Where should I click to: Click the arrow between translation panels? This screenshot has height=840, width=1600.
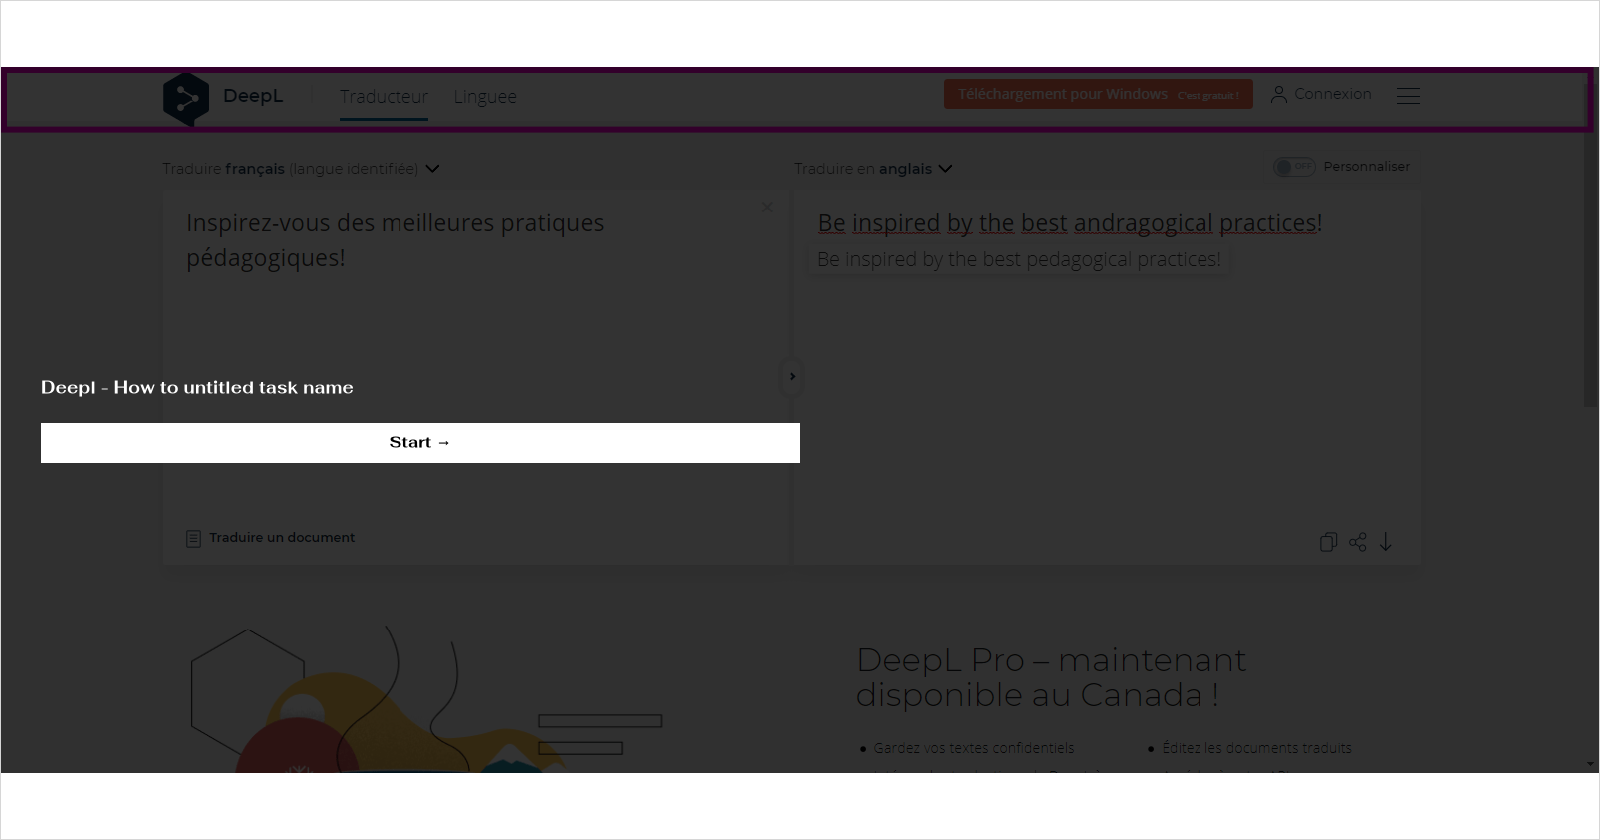click(792, 377)
